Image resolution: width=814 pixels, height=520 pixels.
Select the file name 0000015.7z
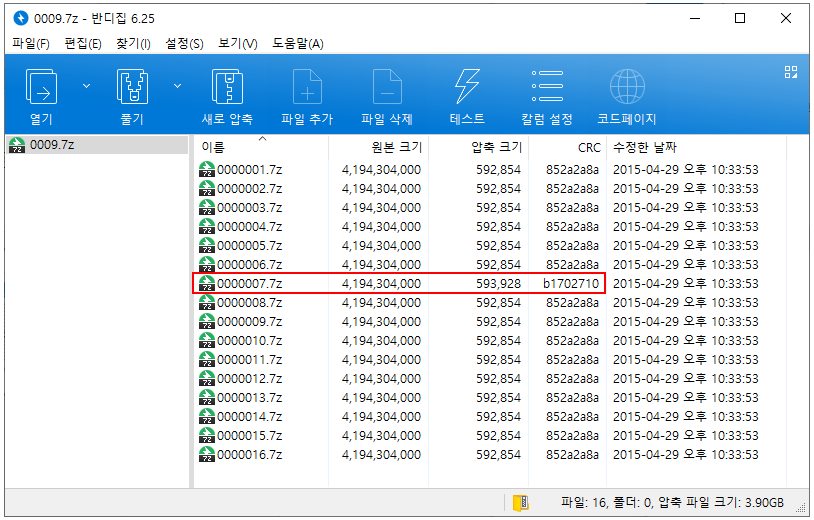250,435
